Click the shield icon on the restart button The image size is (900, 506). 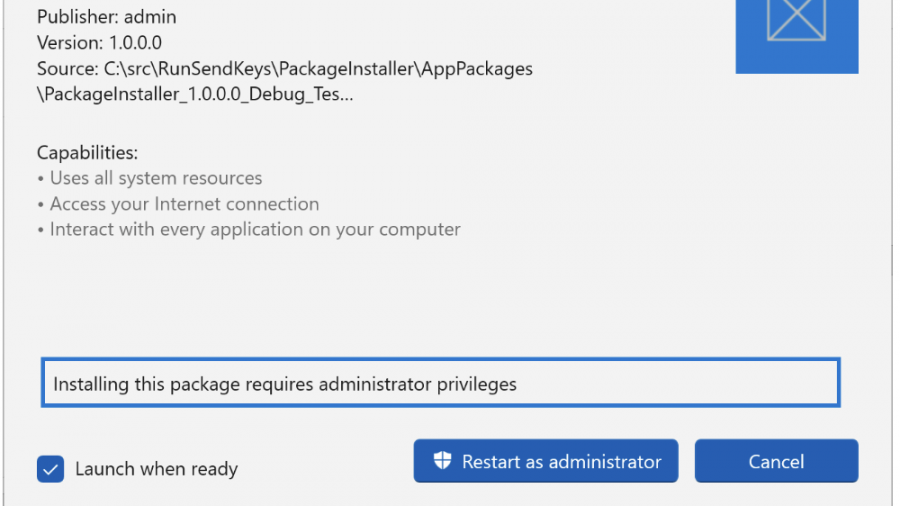pyautogui.click(x=443, y=461)
